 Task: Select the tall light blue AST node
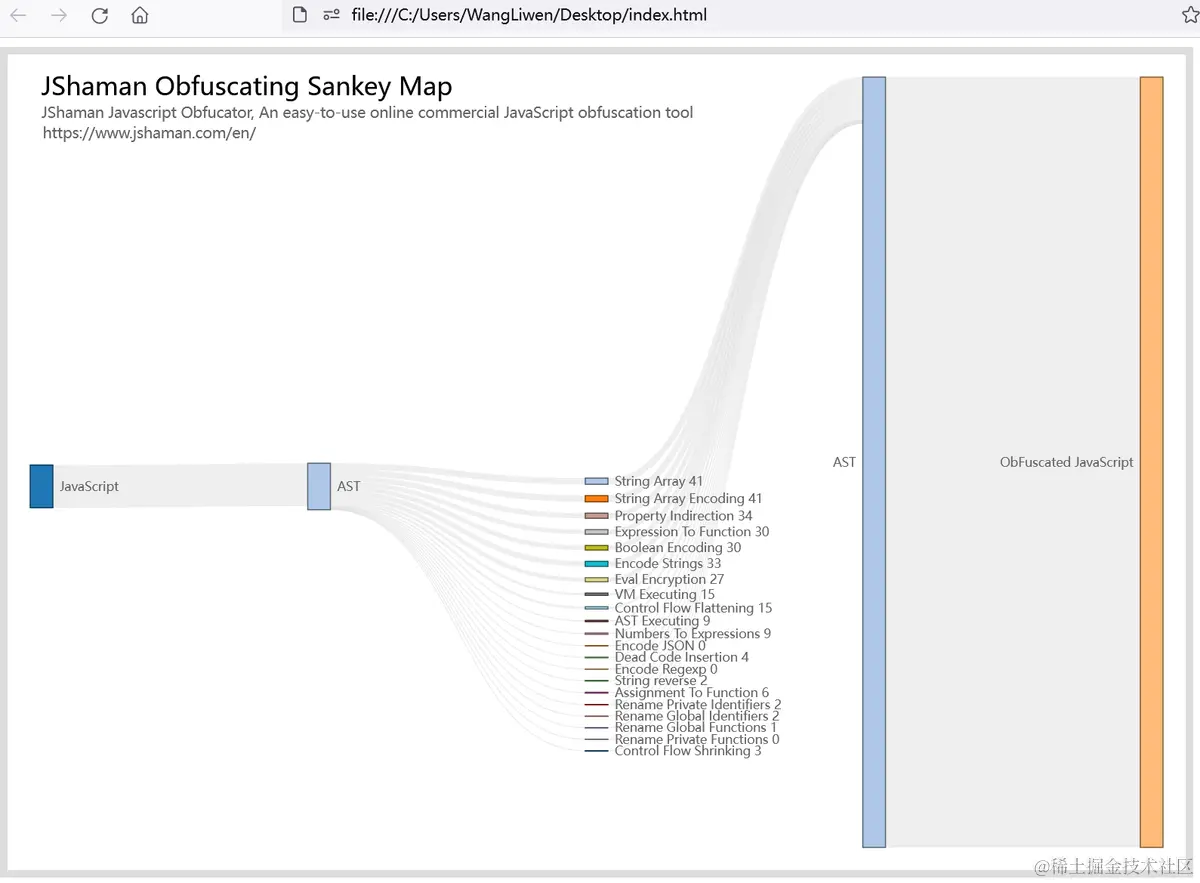click(x=874, y=462)
